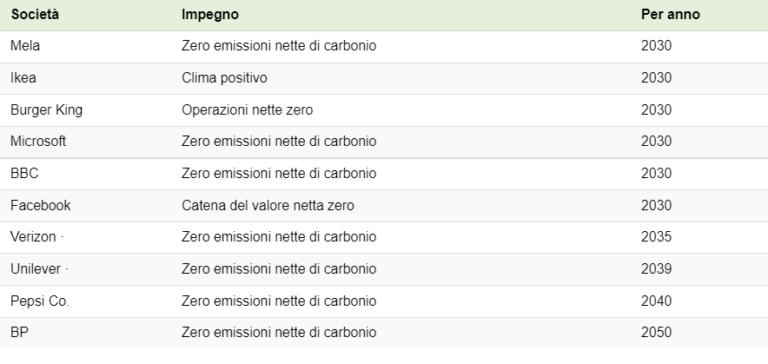Select the 2035 year cell

click(656, 237)
